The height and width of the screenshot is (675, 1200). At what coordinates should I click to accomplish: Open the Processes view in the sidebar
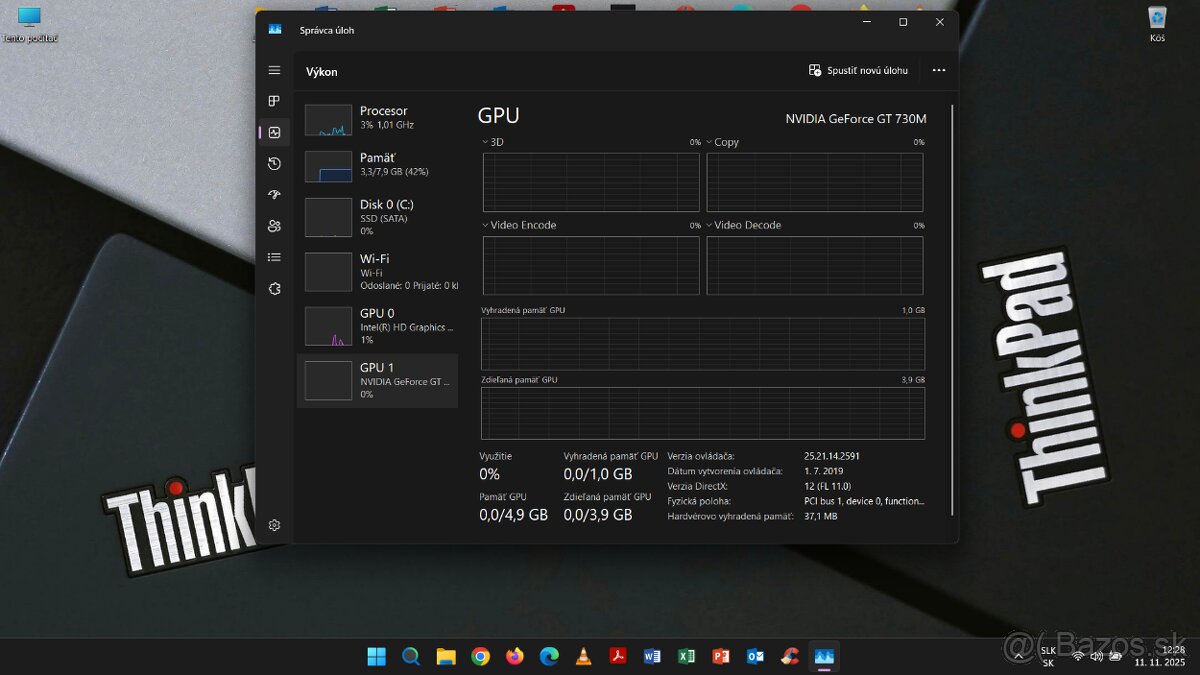pos(274,100)
